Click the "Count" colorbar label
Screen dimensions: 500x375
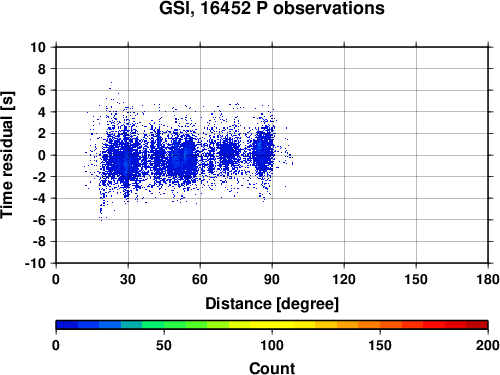[x=272, y=368]
